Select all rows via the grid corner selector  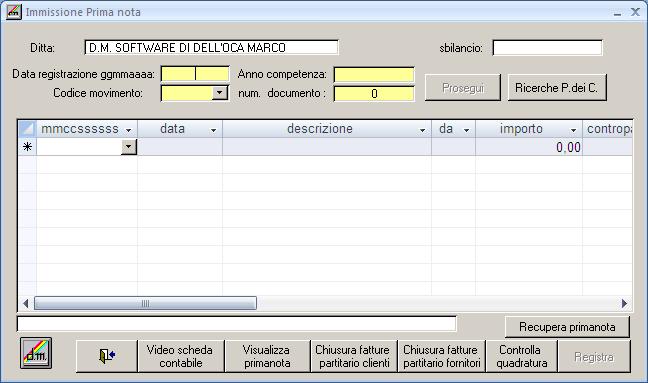pyautogui.click(x=27, y=128)
